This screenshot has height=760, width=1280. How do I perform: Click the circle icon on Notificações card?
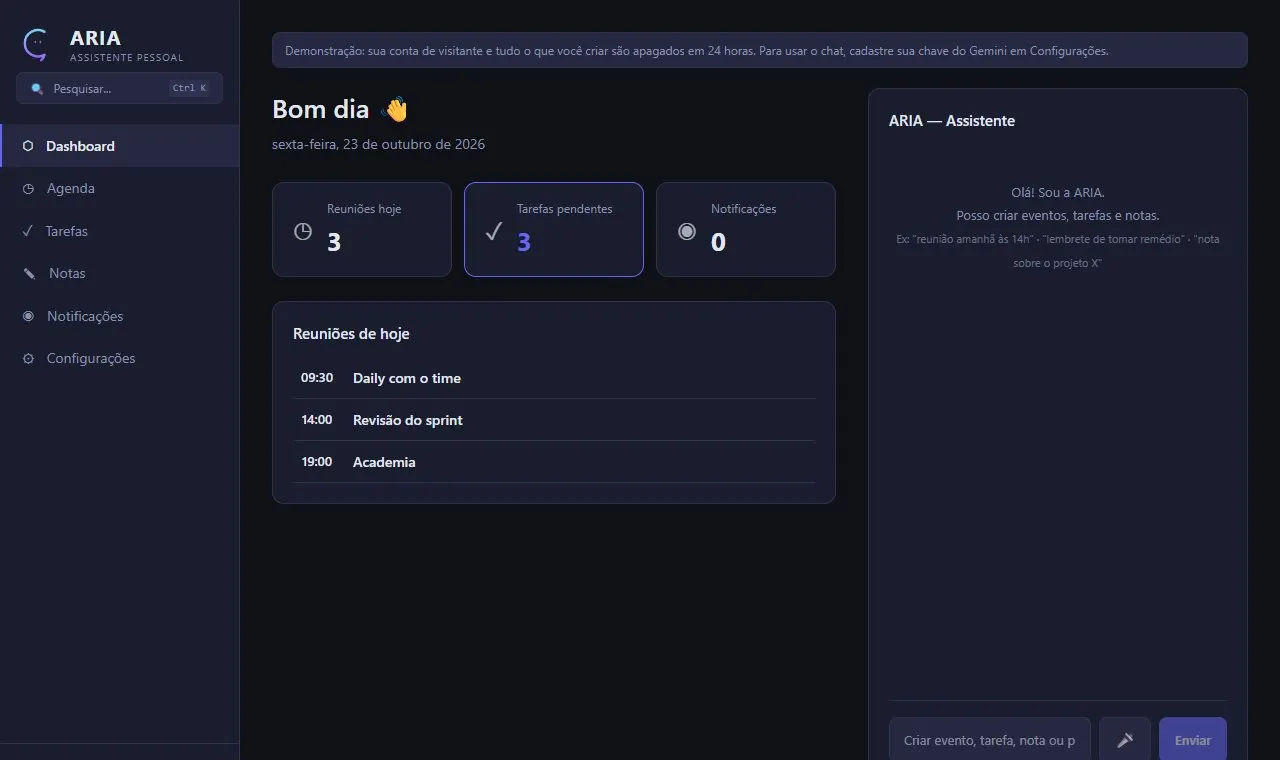[687, 231]
